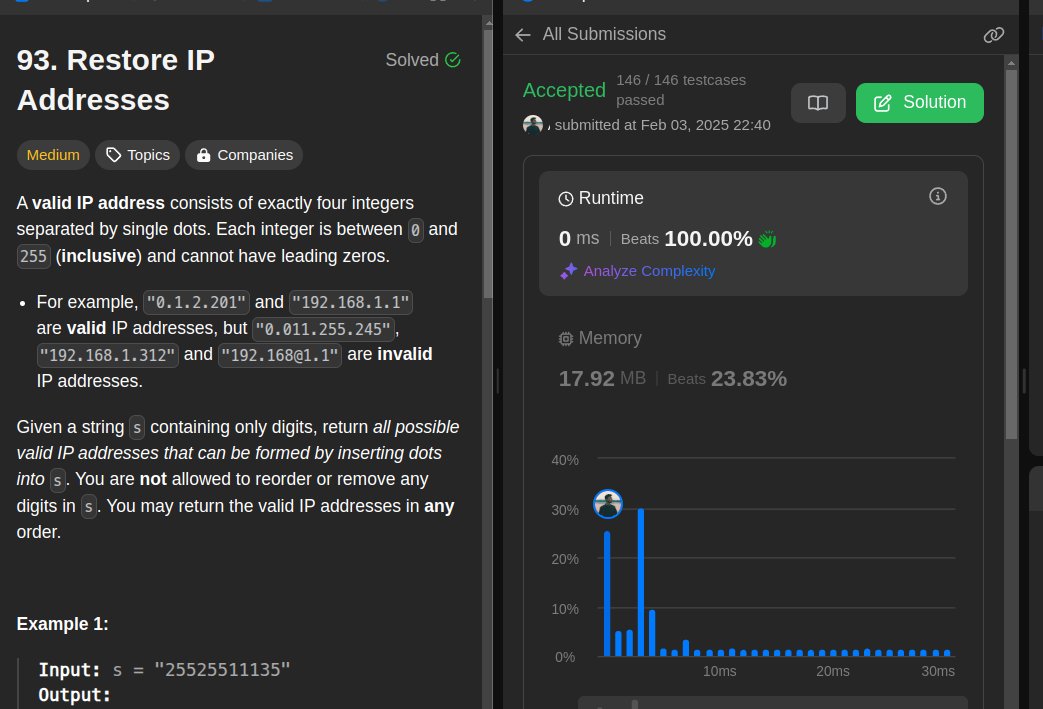Click the avatar marker on the runtime distribution
Image resolution: width=1043 pixels, height=709 pixels.
click(x=607, y=503)
